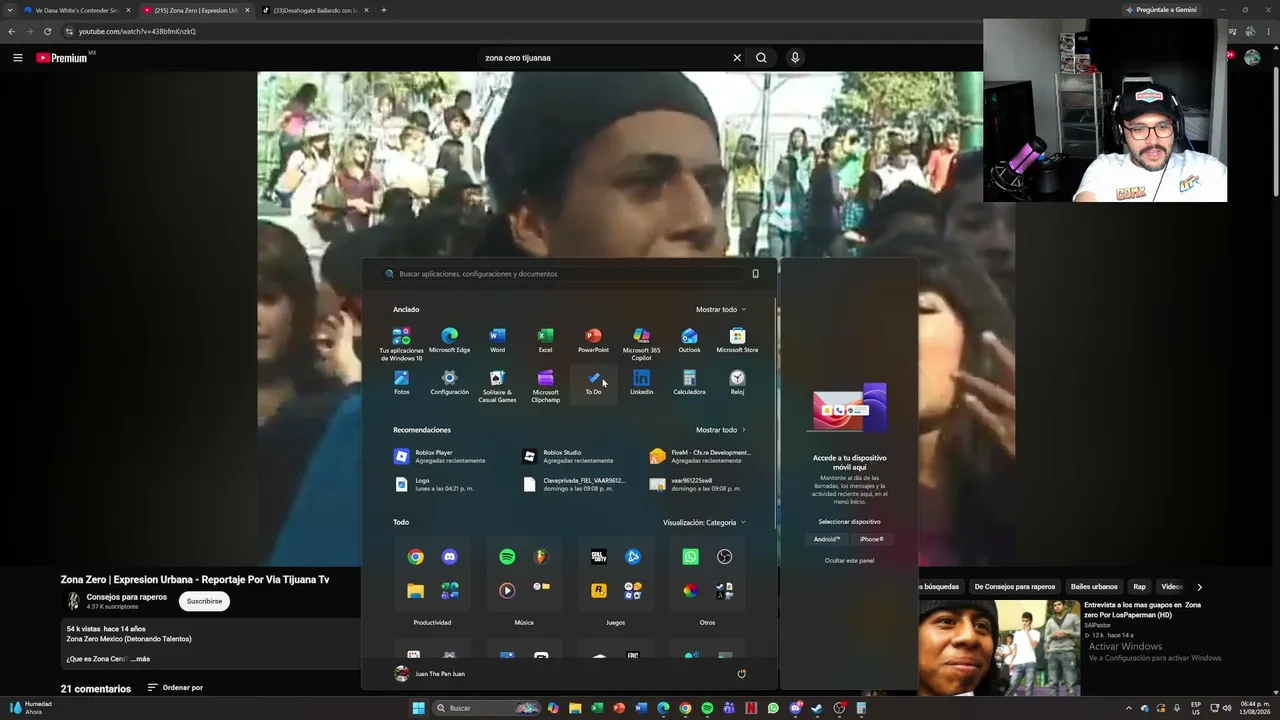1280x720 pixels.
Task: Open Microsoft Edge from pinned apps
Action: tap(449, 340)
